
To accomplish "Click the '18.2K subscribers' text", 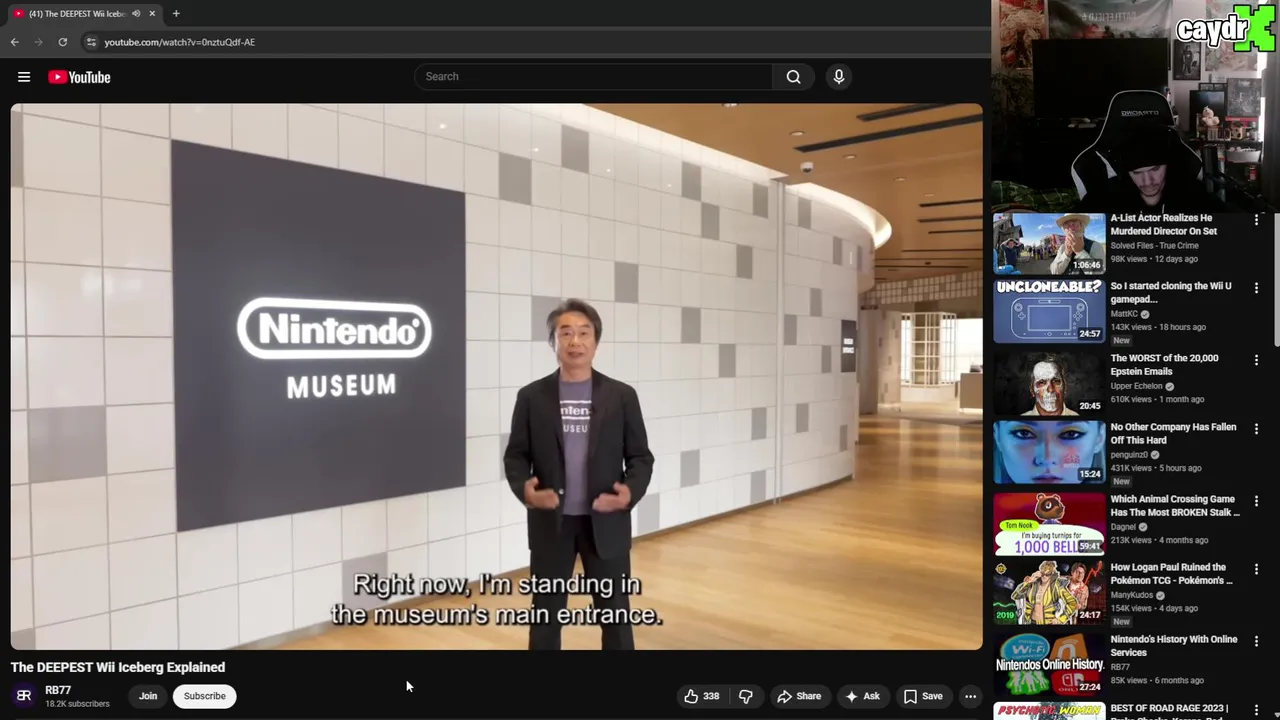I will coord(77,704).
